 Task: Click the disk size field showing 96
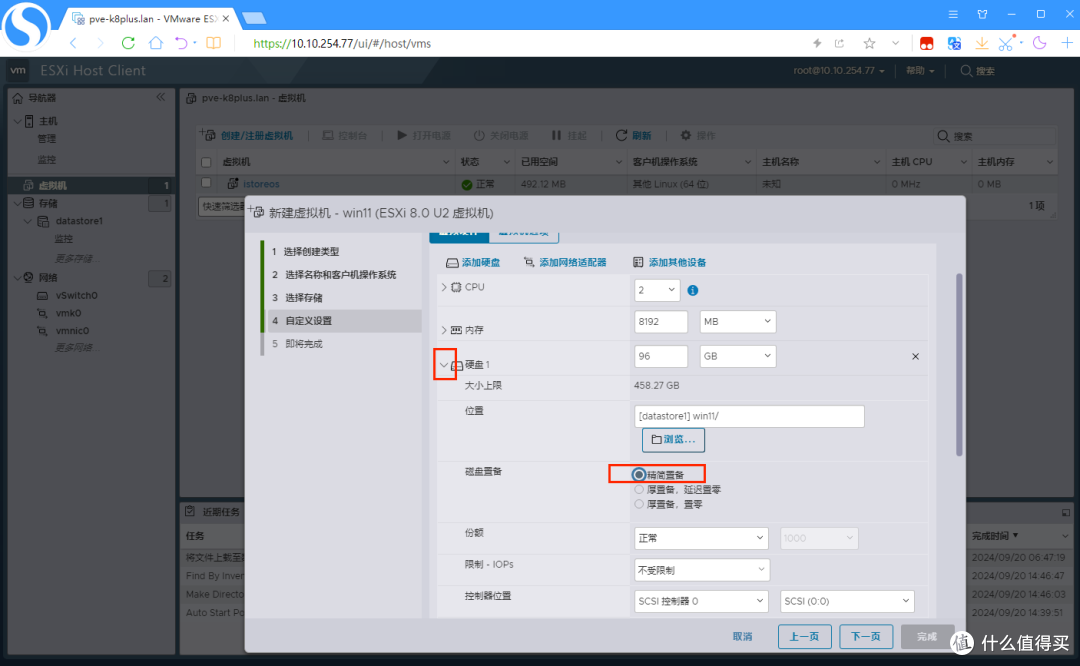click(661, 356)
